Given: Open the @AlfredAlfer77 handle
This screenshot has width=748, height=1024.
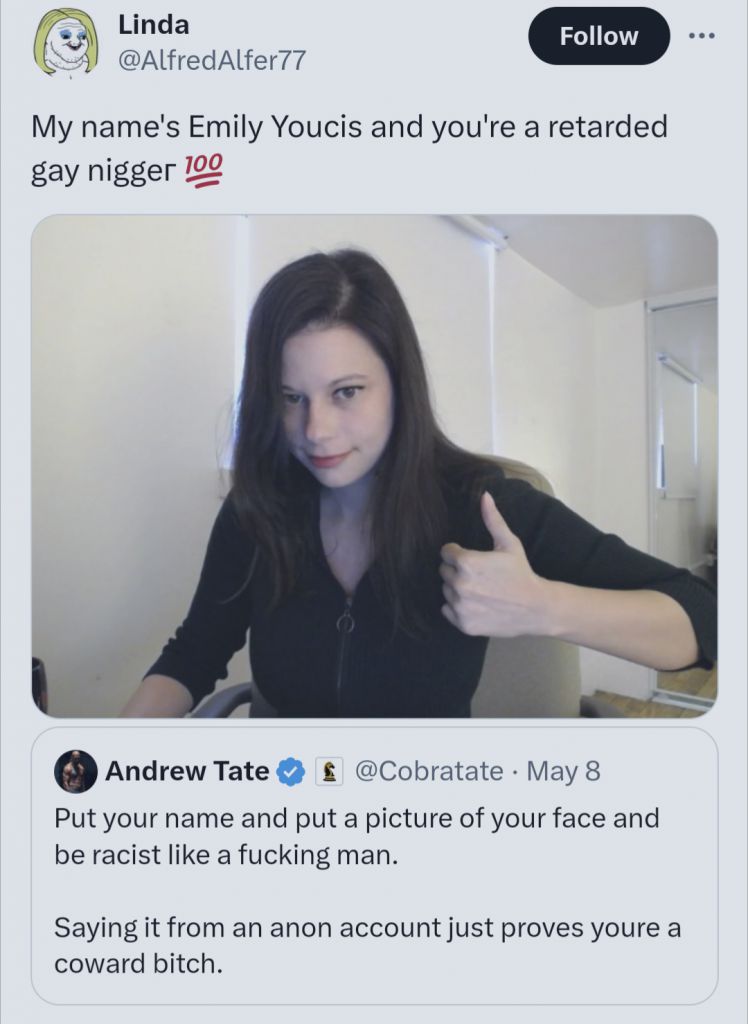Looking at the screenshot, I should (212, 61).
